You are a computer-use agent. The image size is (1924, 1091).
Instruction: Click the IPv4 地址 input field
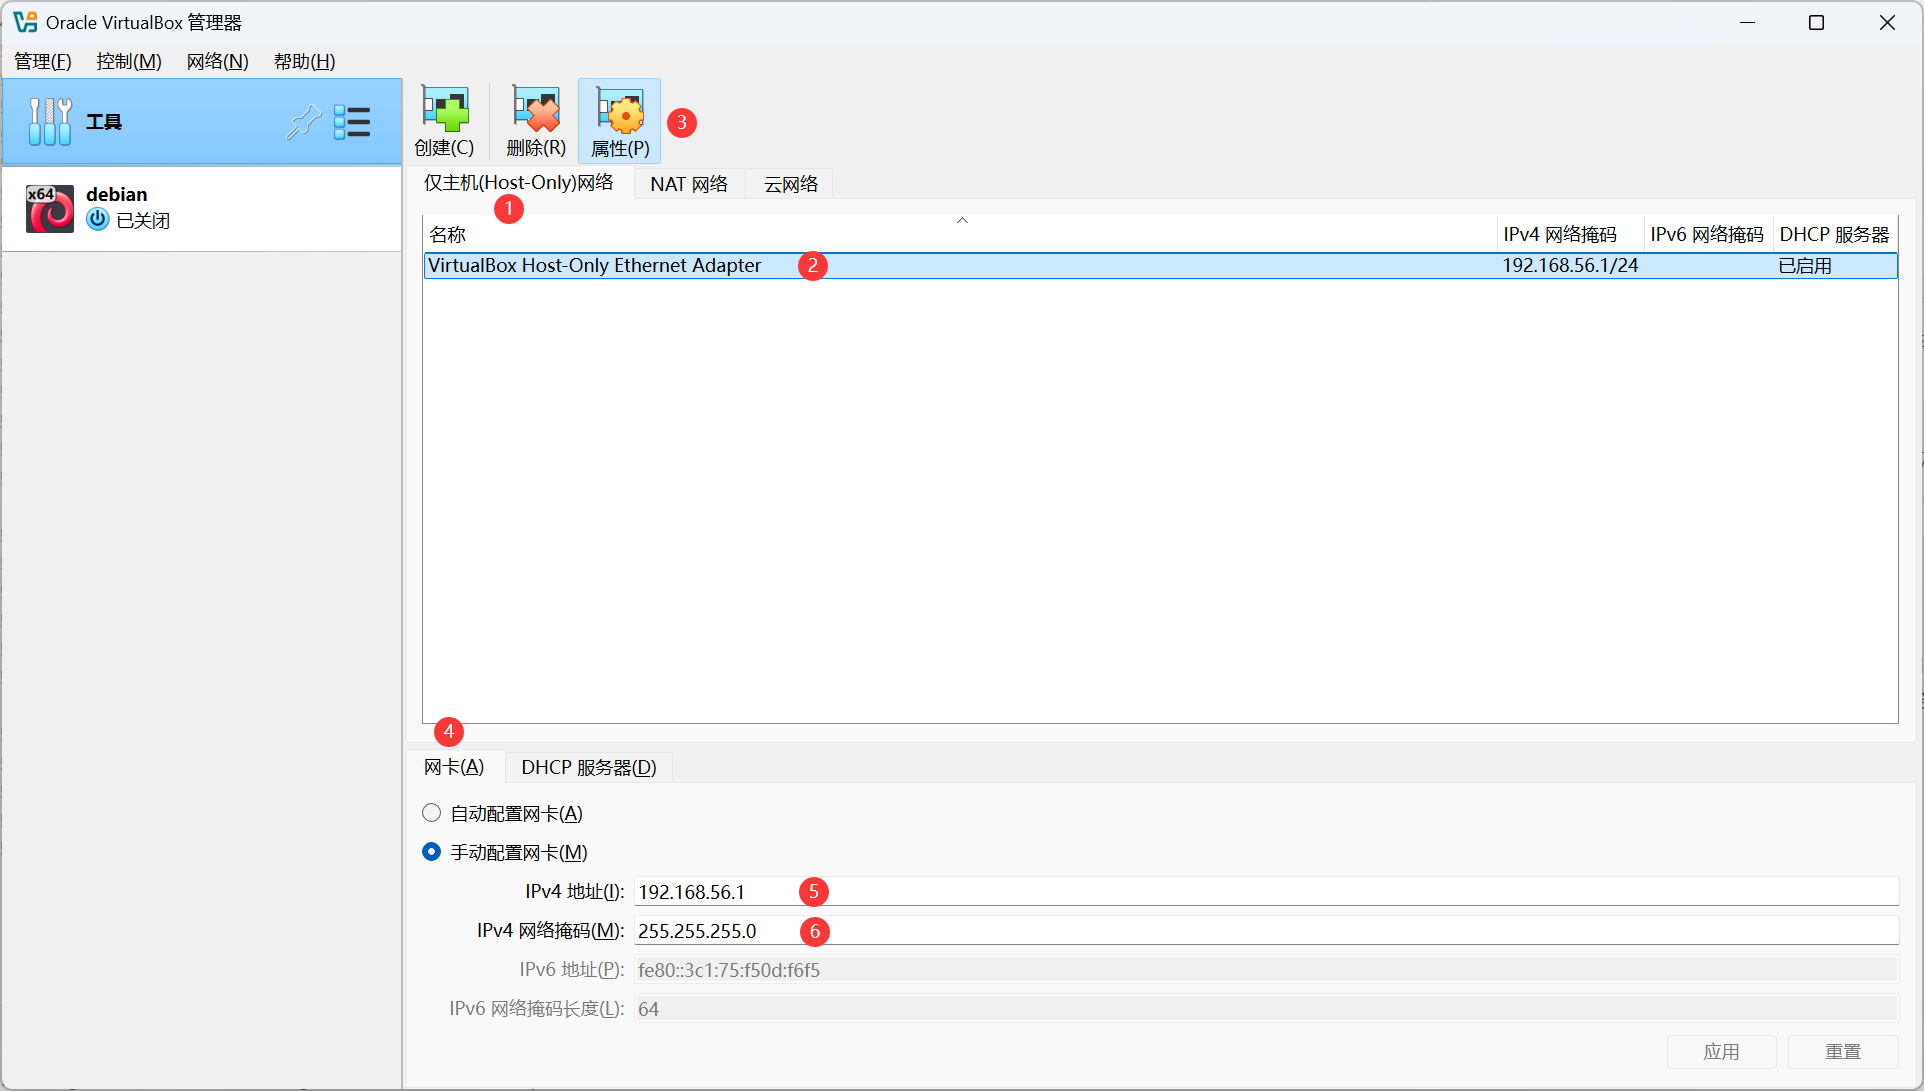pyautogui.click(x=1266, y=891)
